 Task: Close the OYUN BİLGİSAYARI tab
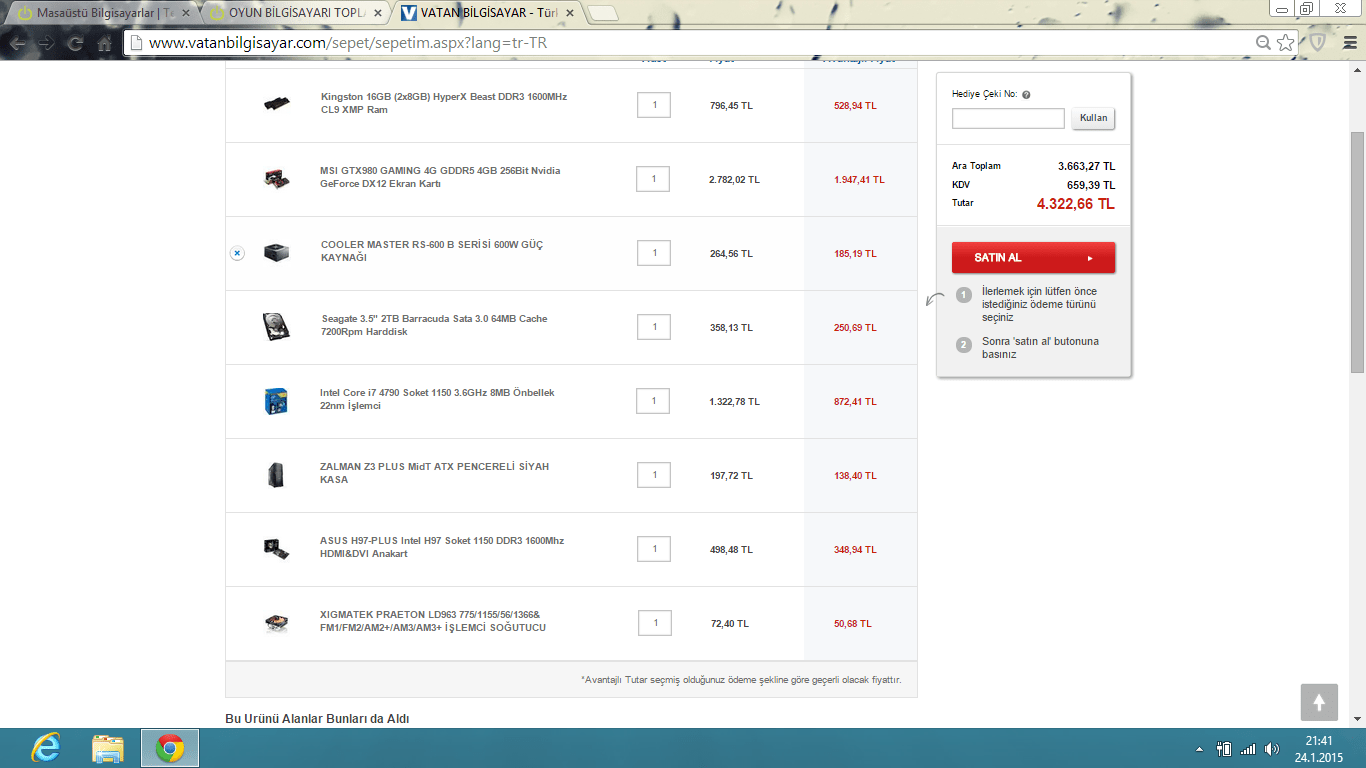point(377,14)
